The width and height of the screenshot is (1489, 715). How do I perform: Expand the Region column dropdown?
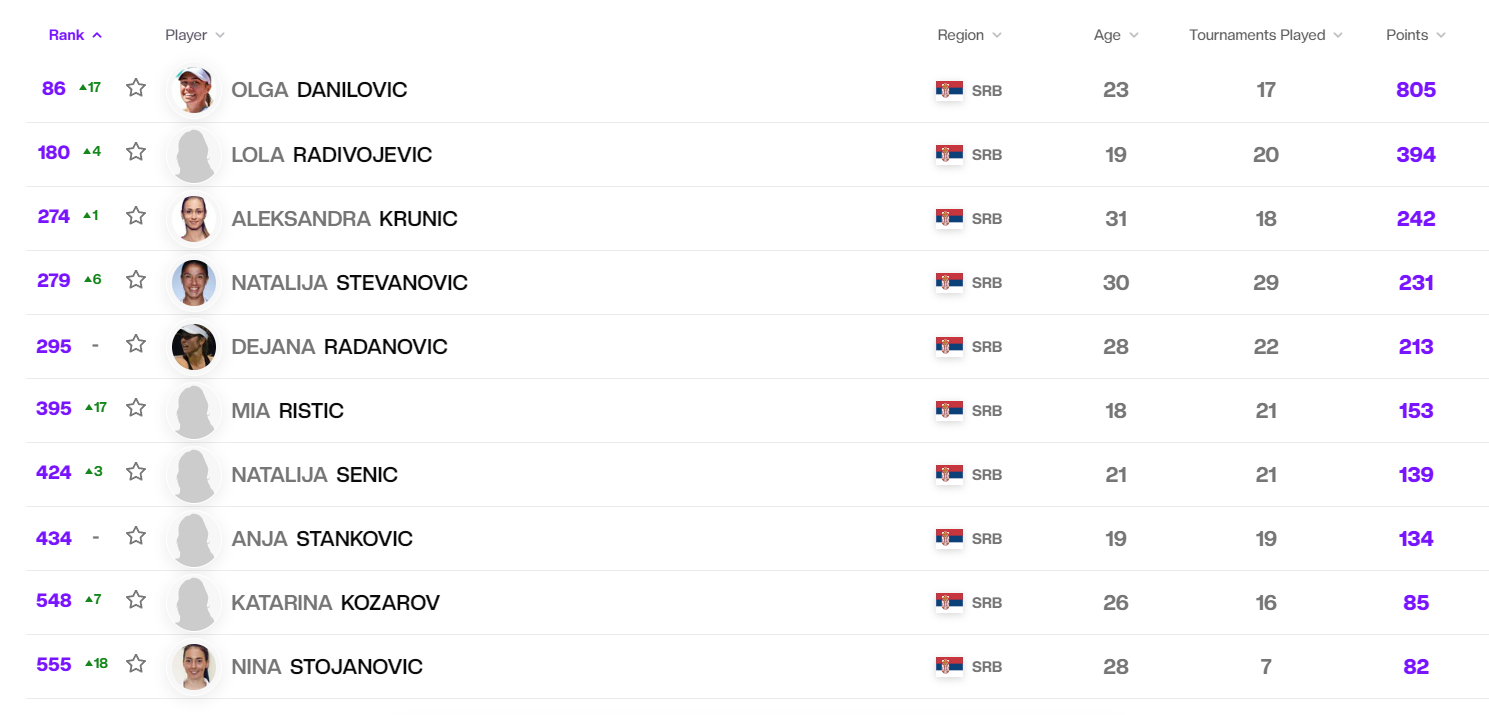tap(968, 35)
